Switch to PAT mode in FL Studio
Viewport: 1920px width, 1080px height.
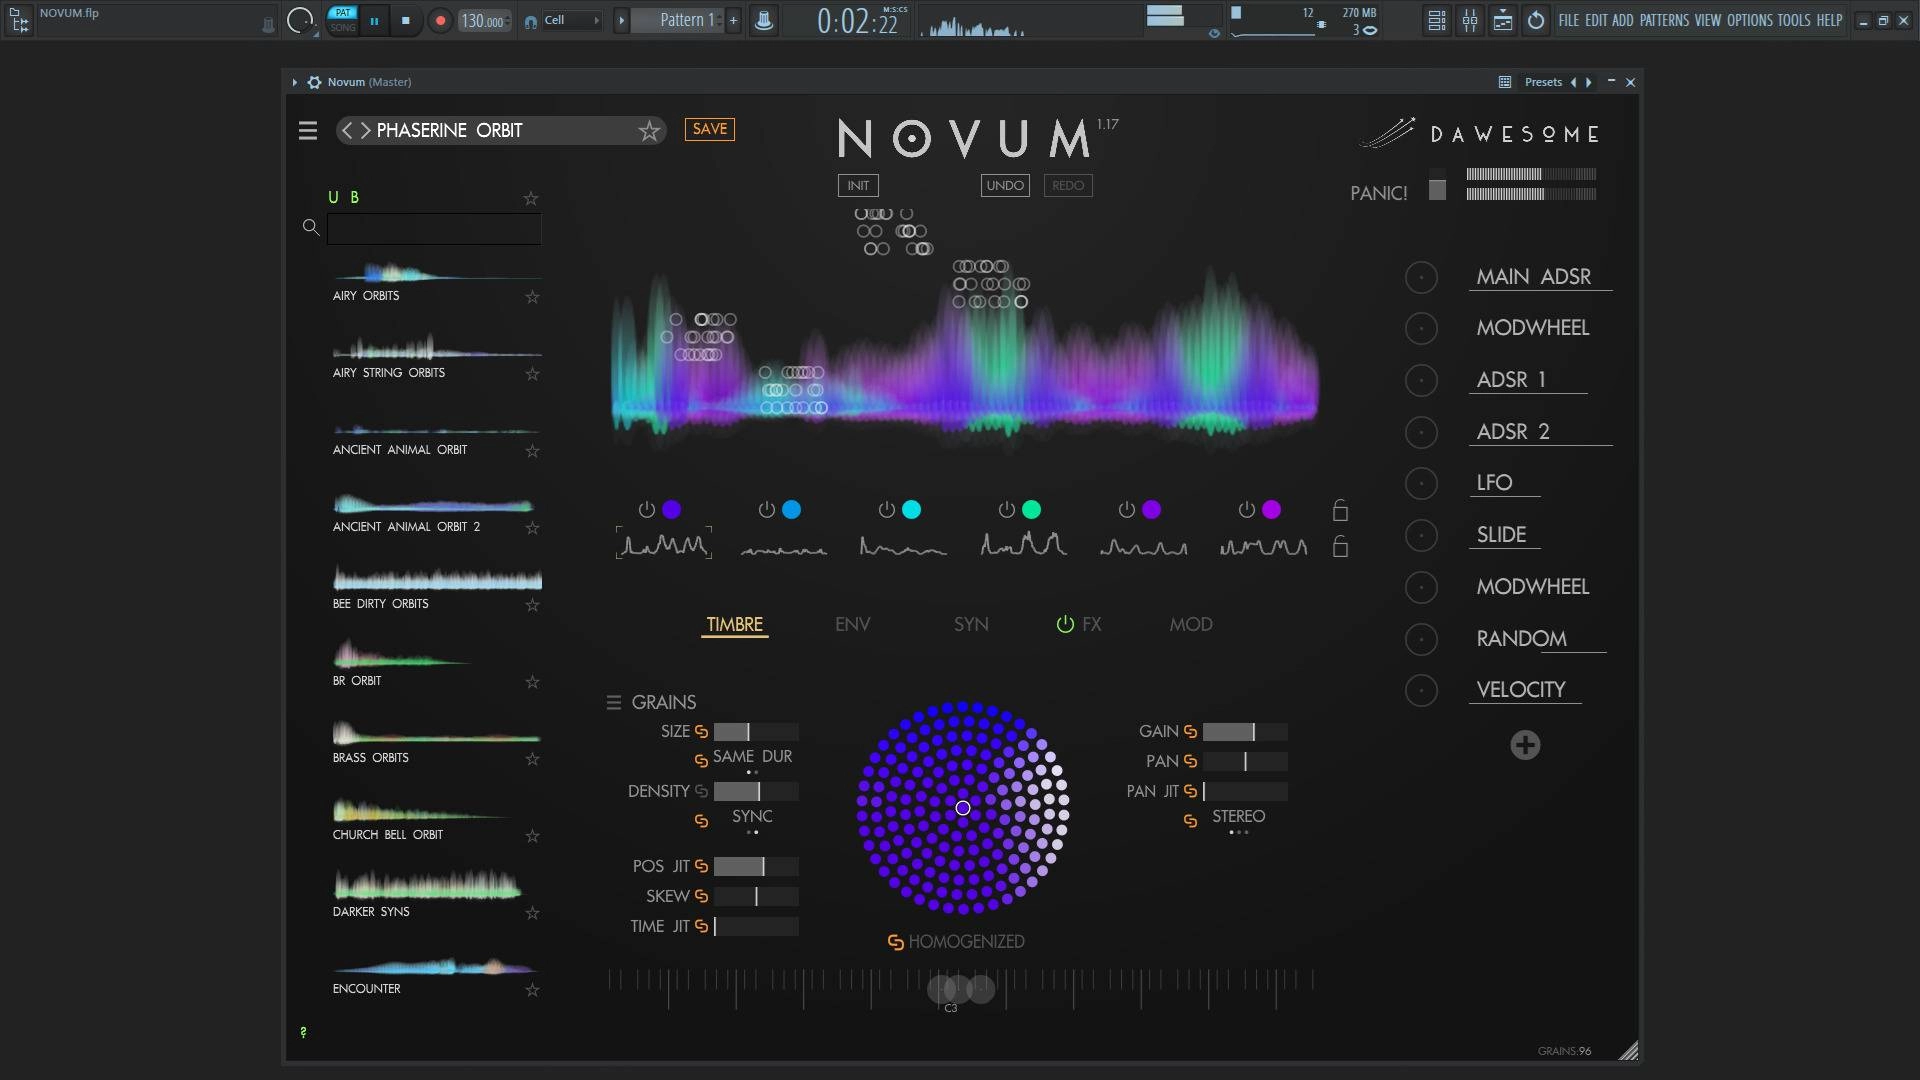(x=343, y=13)
